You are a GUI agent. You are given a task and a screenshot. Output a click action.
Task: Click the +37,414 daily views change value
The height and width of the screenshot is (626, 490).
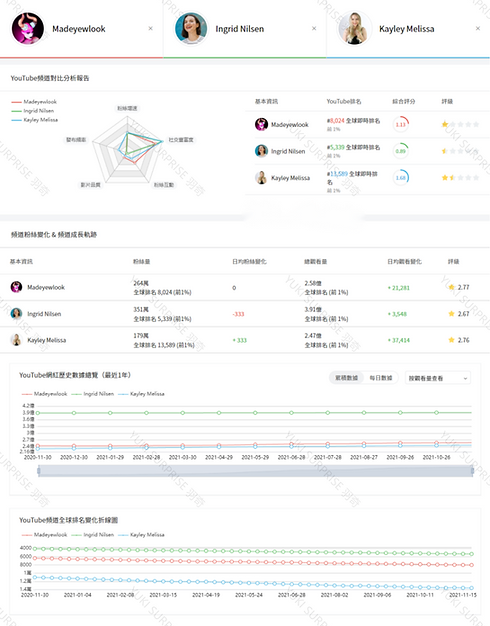point(399,341)
